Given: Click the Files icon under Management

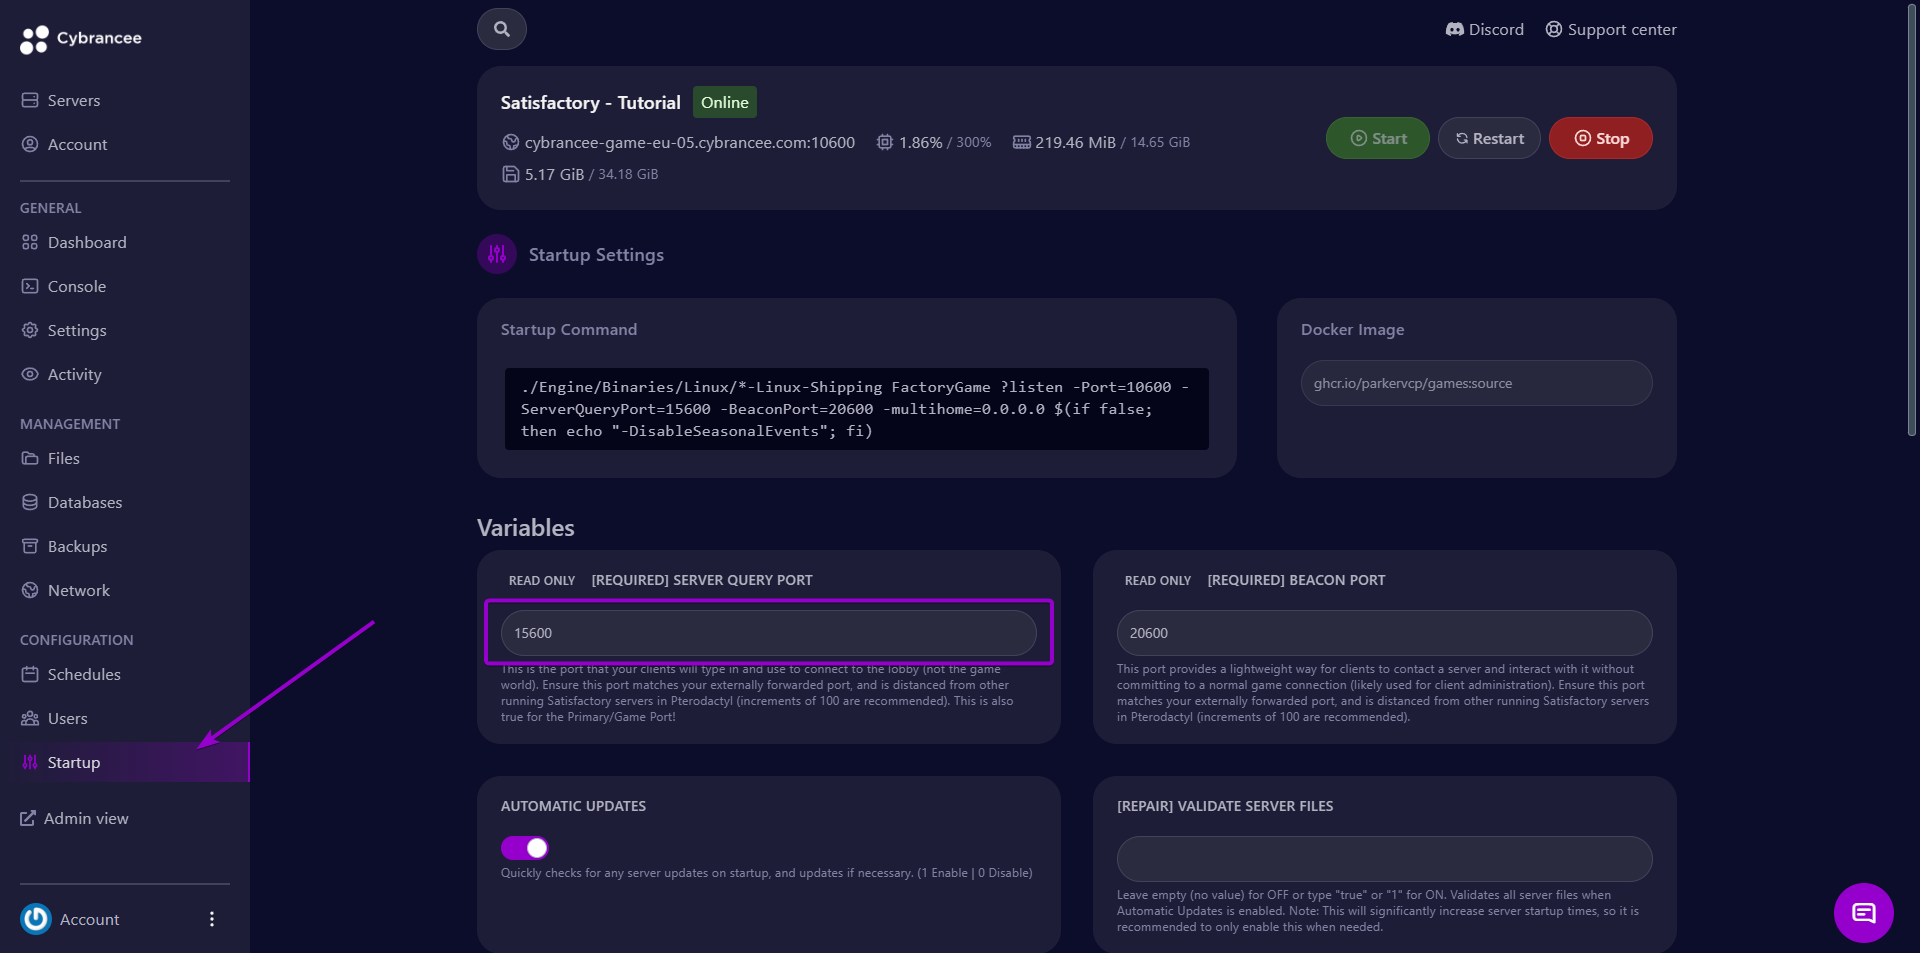Looking at the screenshot, I should (30, 458).
